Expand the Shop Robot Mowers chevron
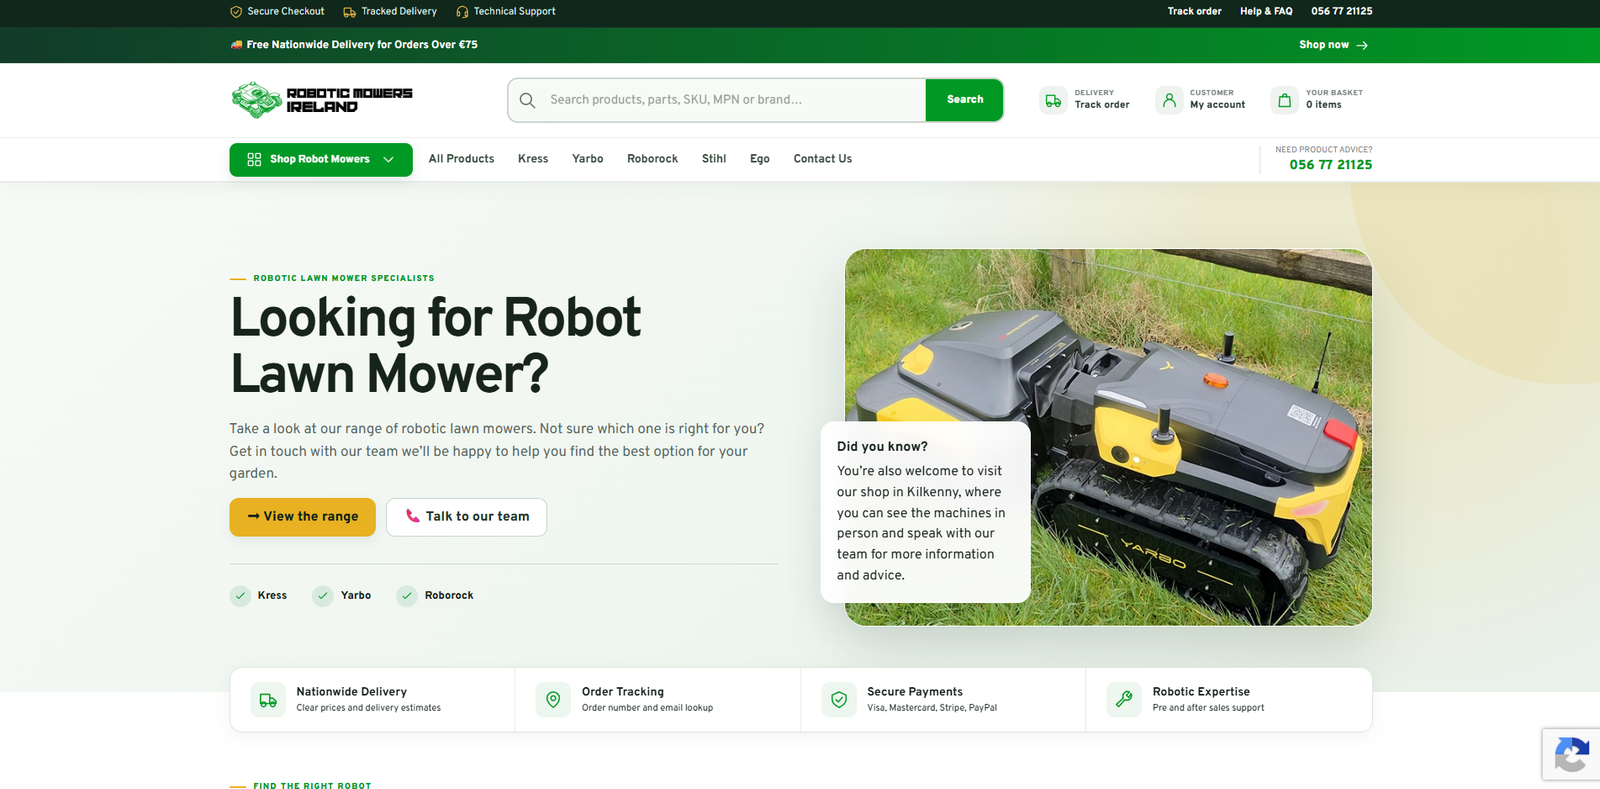The width and height of the screenshot is (1600, 789). pos(389,159)
